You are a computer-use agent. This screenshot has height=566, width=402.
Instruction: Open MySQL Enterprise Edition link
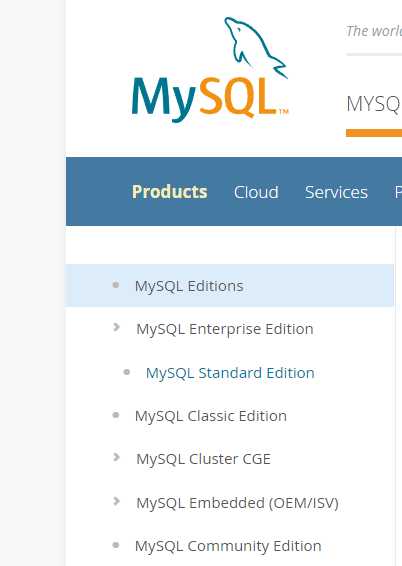(225, 329)
